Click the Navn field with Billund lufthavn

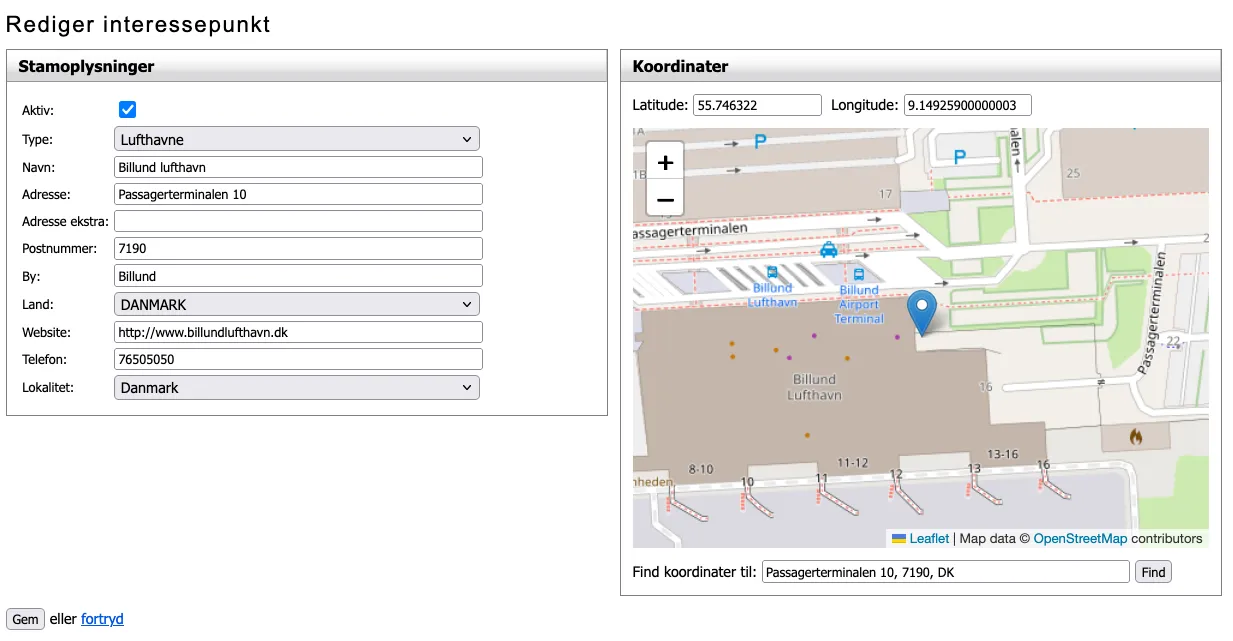point(299,167)
